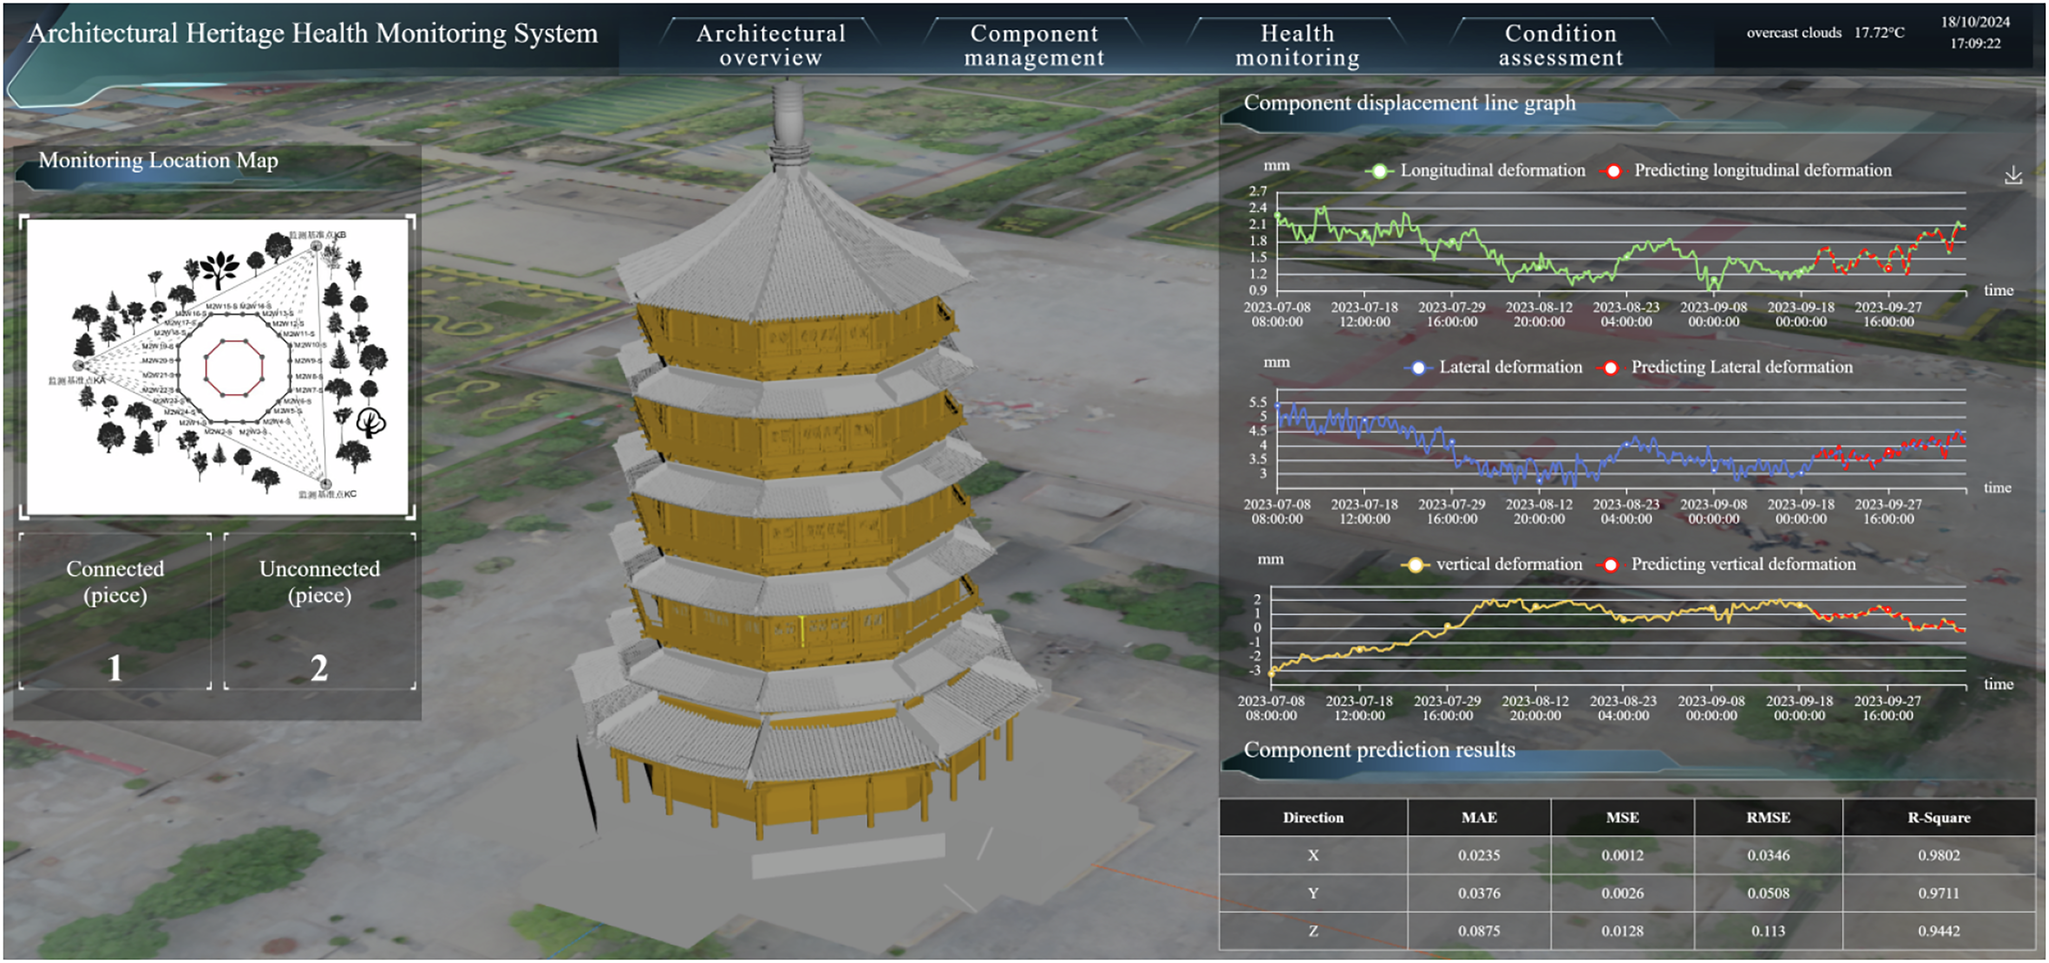The height and width of the screenshot is (963, 2049).
Task: Toggle the Predicting longitudinal deformation legend series
Action: click(1746, 170)
